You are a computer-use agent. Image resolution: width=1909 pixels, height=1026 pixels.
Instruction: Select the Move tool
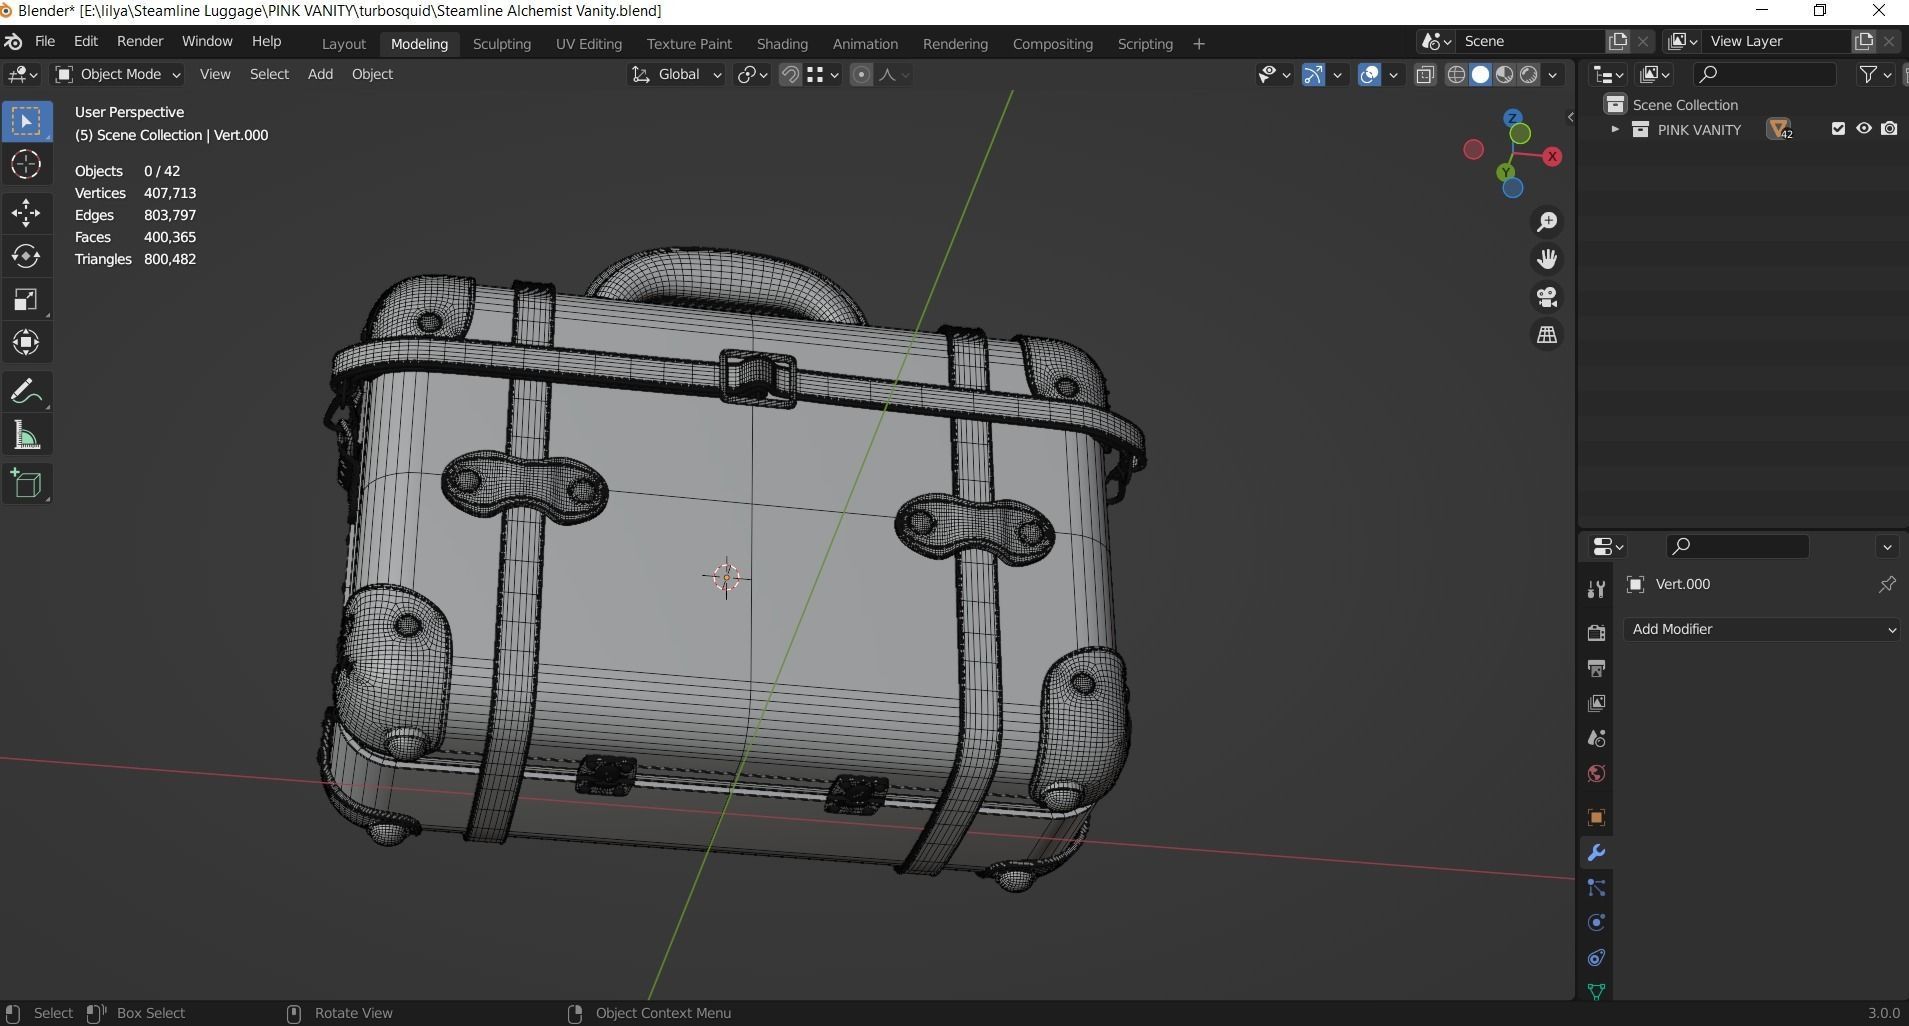pyautogui.click(x=26, y=212)
